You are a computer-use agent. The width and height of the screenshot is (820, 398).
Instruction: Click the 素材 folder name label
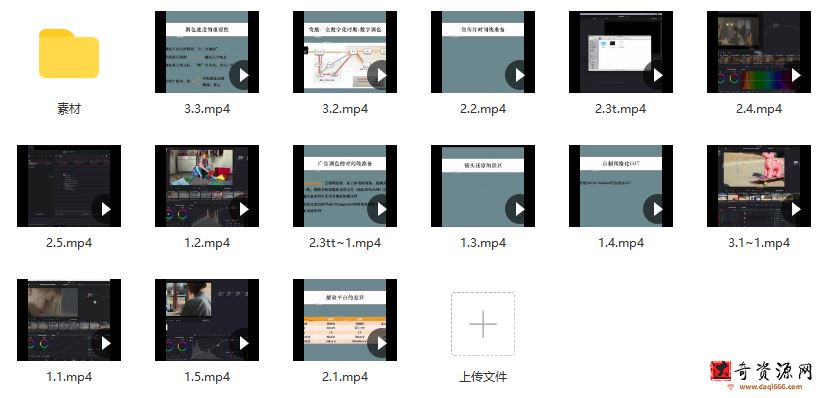pyautogui.click(x=69, y=109)
